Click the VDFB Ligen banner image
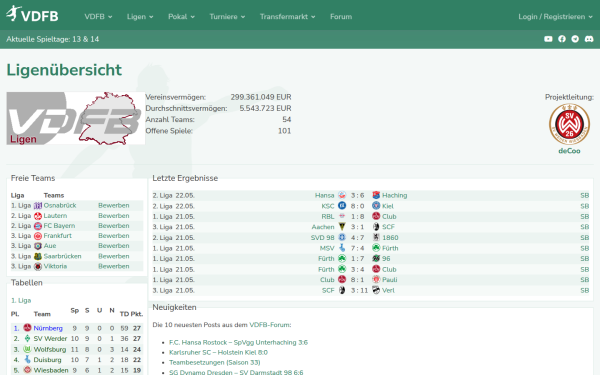Screen dimensions: 600x375 click(x=75, y=118)
